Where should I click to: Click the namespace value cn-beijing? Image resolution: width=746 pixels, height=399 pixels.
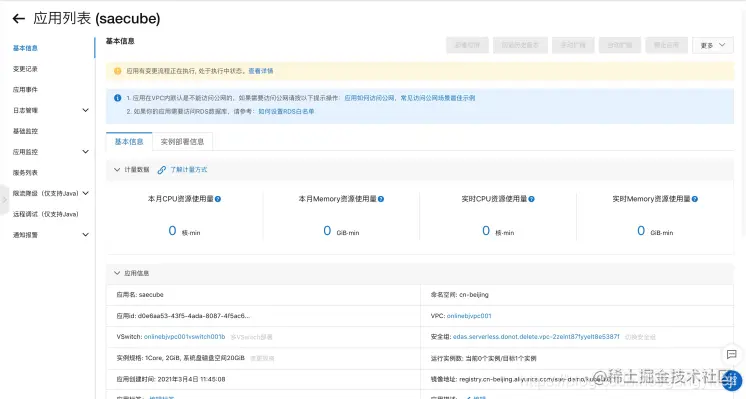[x=474, y=295]
